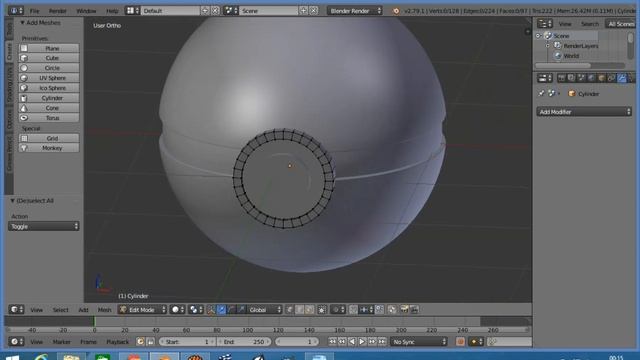Open proportional editing options
This screenshot has width=640, height=360.
click(x=338, y=310)
